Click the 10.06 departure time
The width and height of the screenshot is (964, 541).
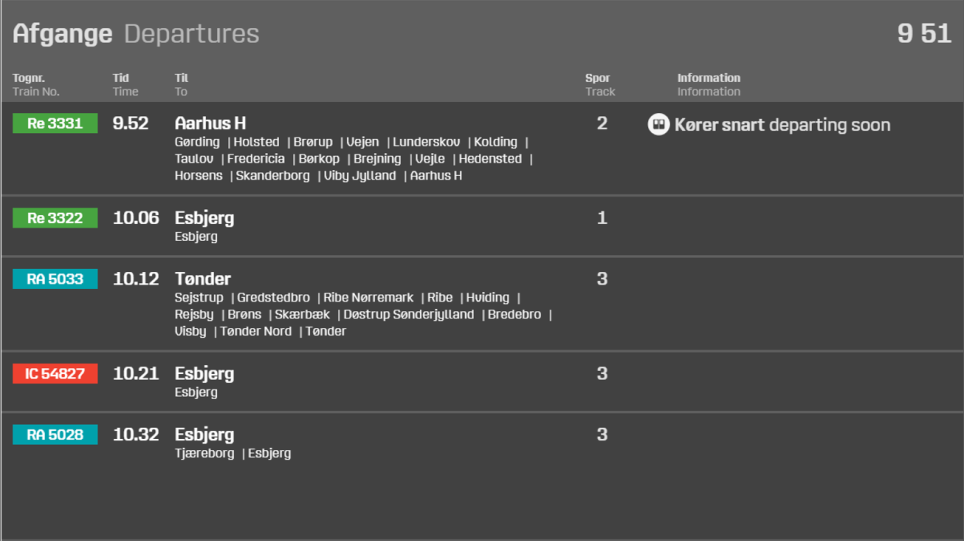click(136, 218)
